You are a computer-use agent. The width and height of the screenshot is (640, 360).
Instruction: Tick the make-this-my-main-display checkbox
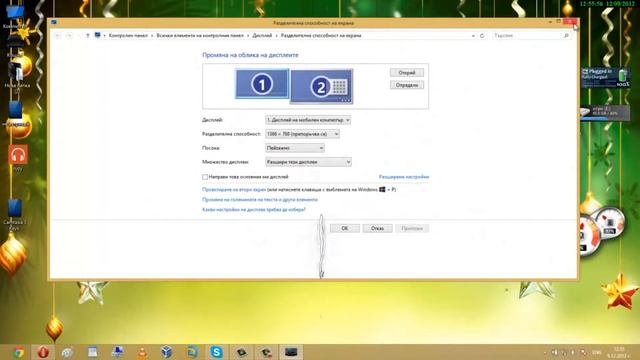pos(205,177)
